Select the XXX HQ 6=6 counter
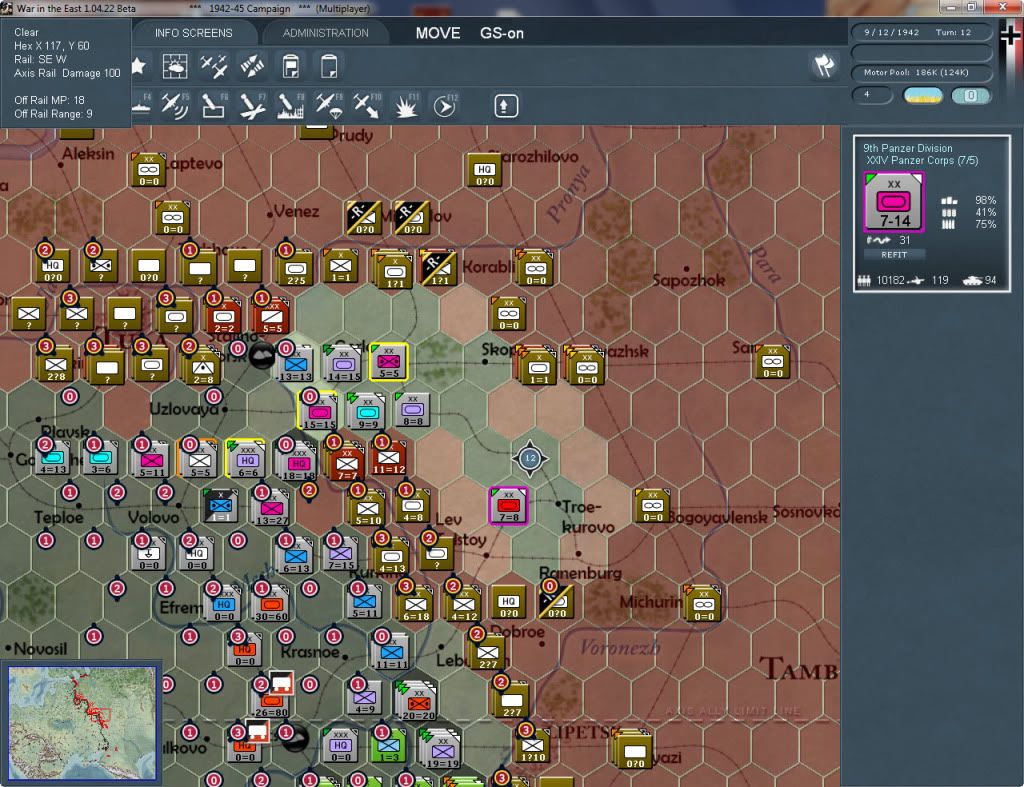 pos(246,458)
